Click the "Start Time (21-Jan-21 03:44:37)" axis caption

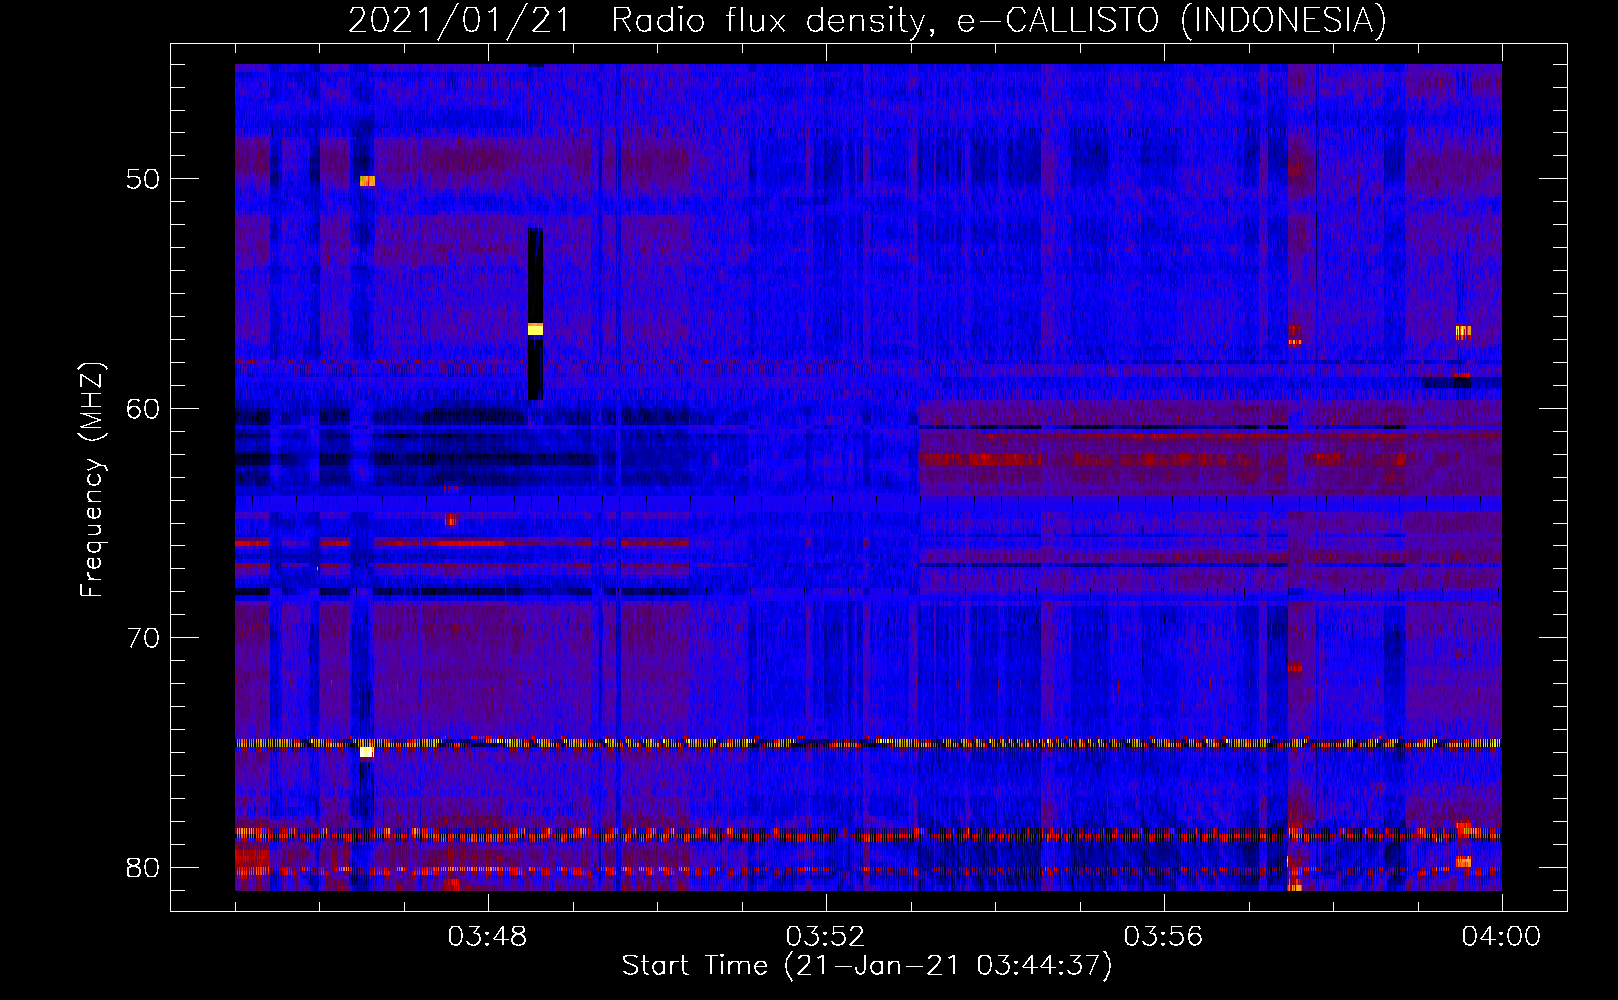coord(867,966)
